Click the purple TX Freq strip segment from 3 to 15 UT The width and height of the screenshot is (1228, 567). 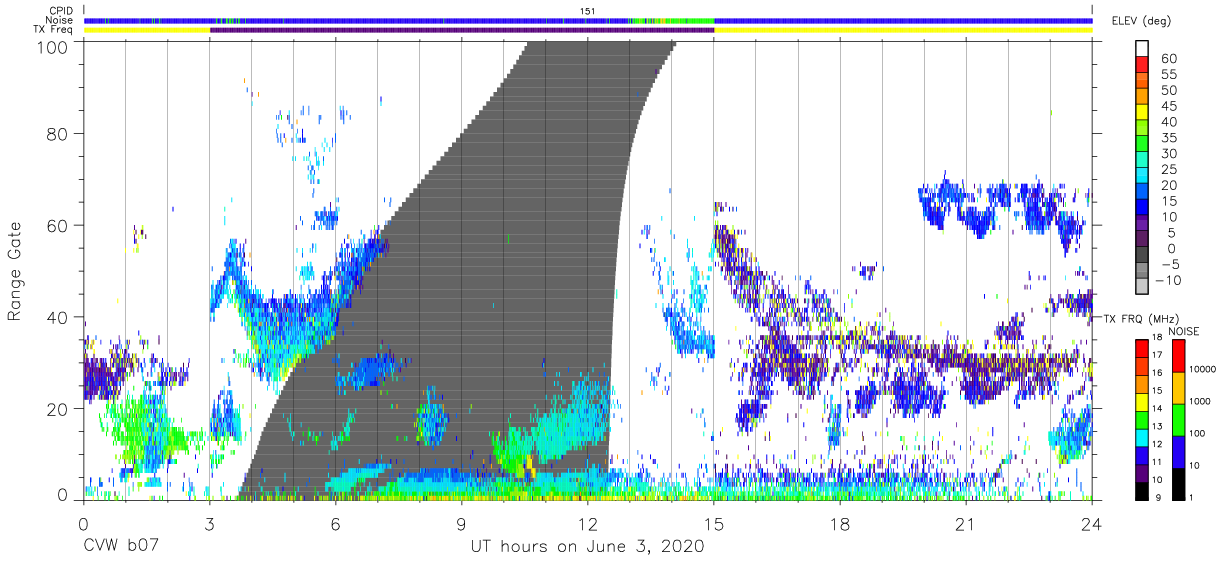(x=461, y=30)
